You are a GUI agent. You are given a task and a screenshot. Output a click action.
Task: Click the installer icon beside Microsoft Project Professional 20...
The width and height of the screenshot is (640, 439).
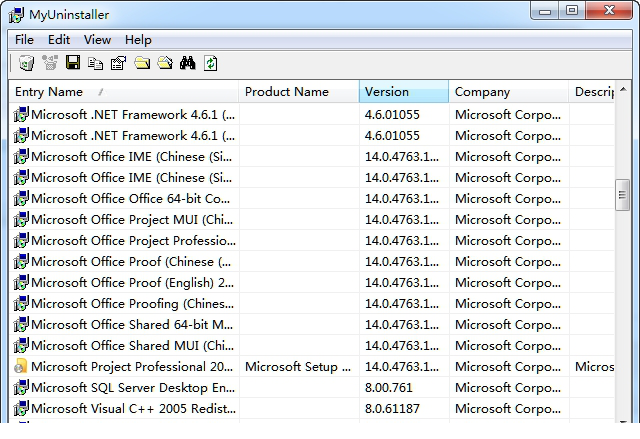[x=20, y=366]
